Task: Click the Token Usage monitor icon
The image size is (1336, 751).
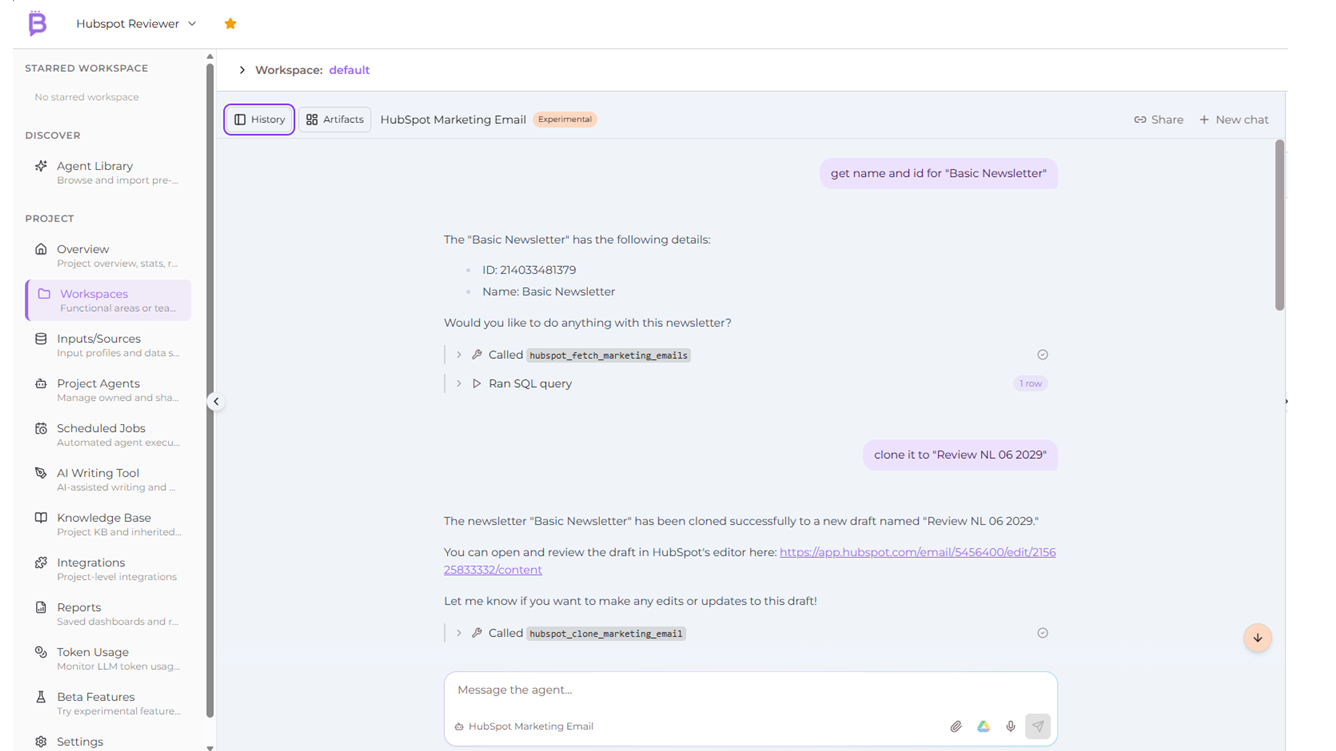Action: [41, 652]
